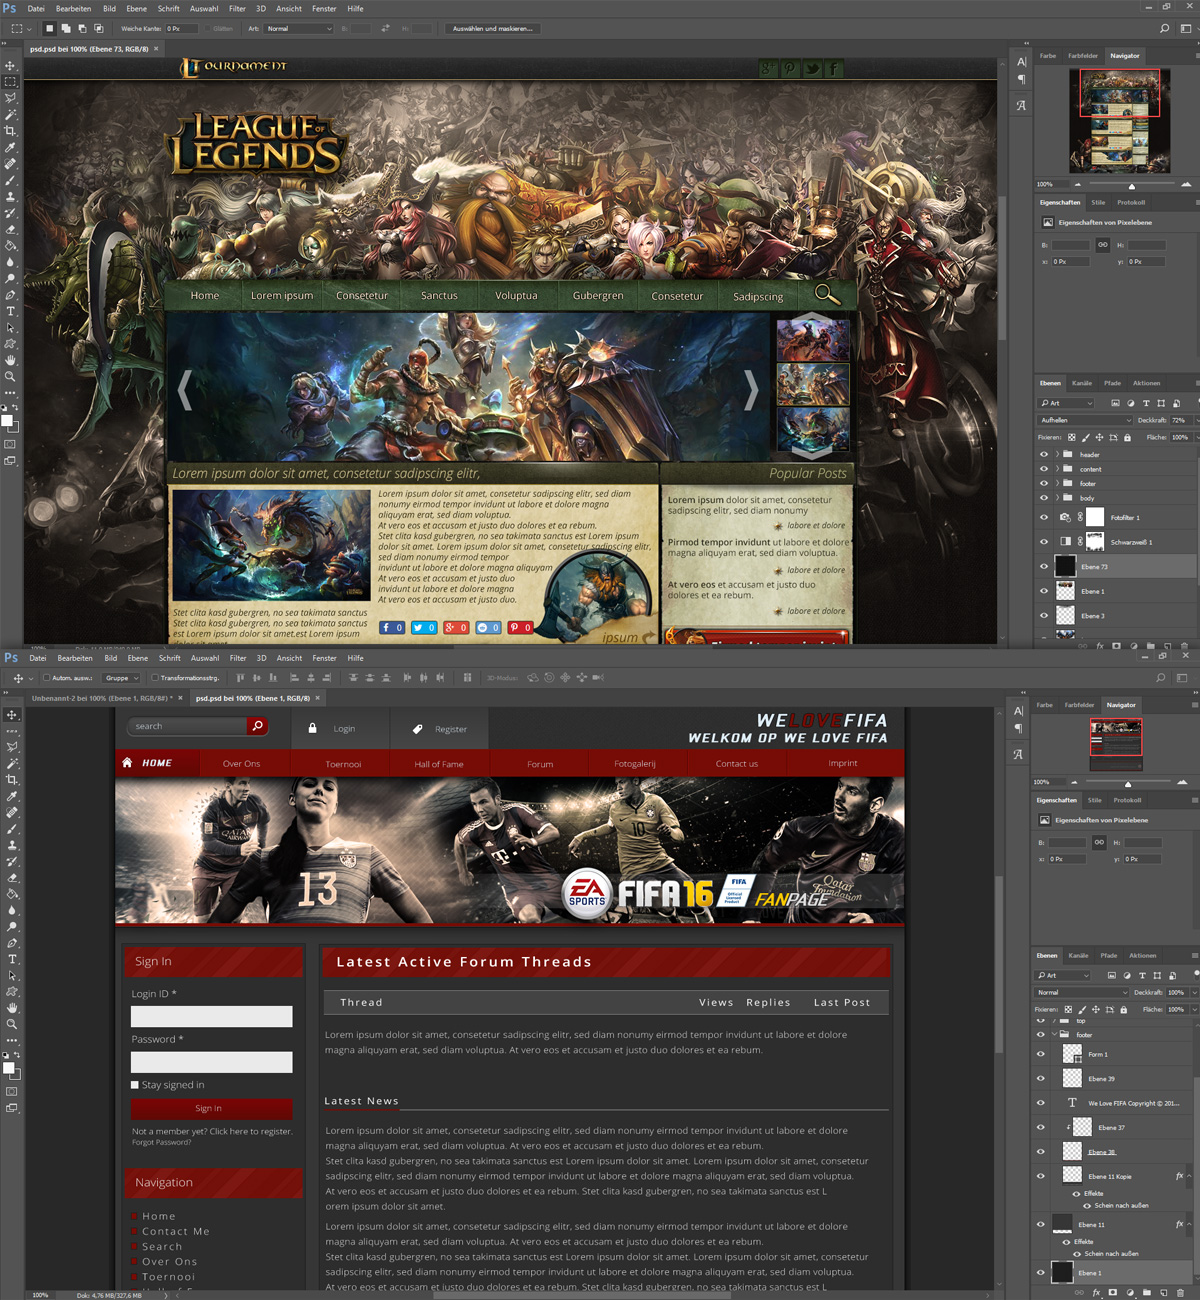Click Register link in FIFA mockup
Image resolution: width=1200 pixels, height=1300 pixels.
click(x=450, y=729)
